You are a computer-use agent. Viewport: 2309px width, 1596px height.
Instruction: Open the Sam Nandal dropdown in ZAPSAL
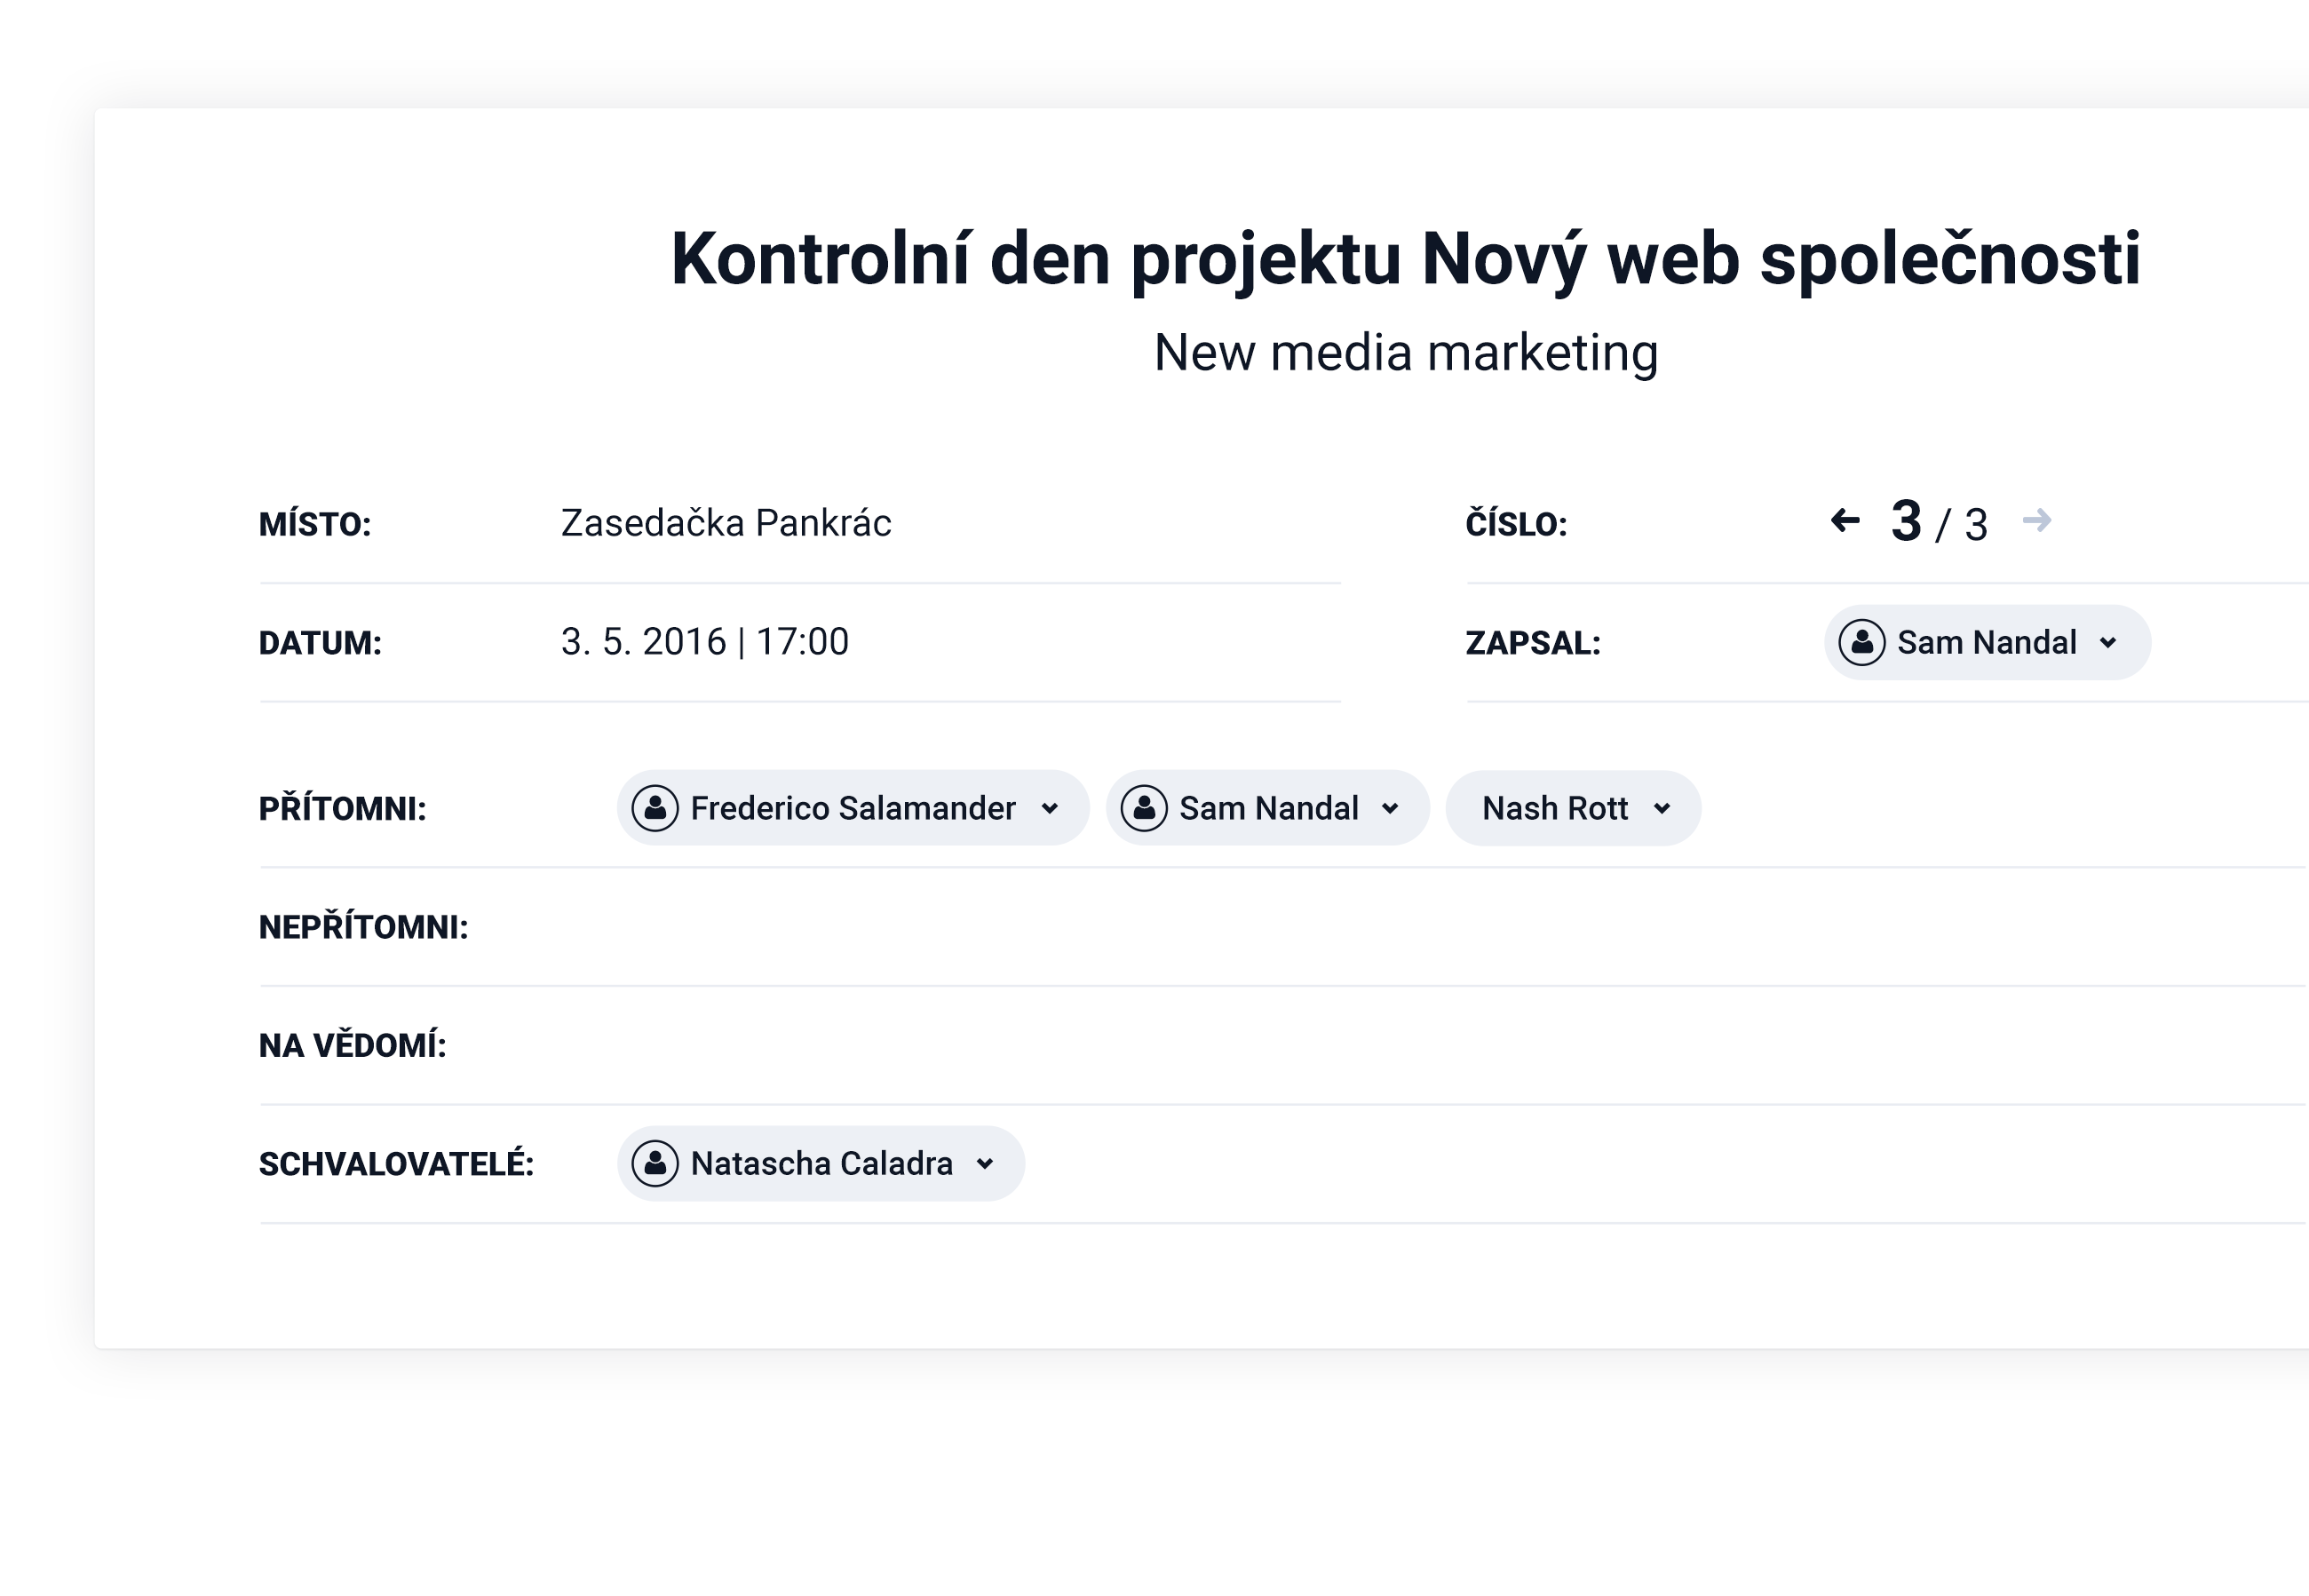pos(2107,642)
